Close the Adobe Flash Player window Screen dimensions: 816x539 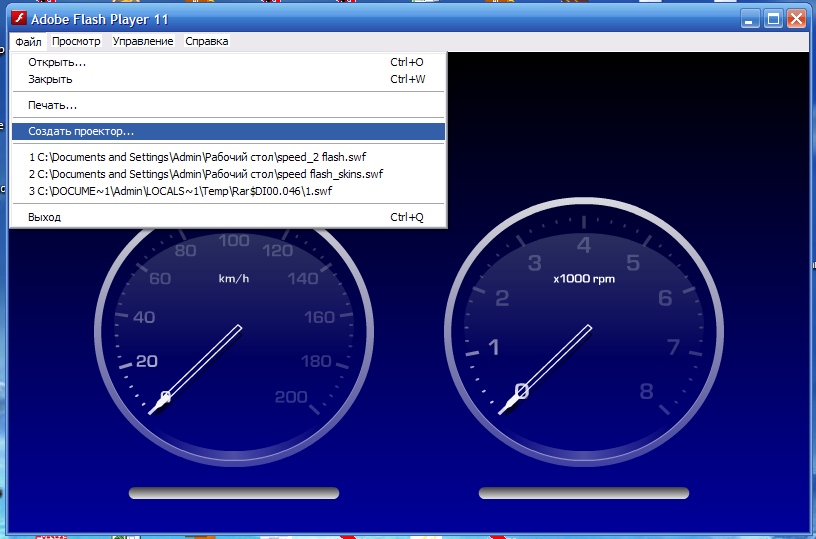click(796, 18)
